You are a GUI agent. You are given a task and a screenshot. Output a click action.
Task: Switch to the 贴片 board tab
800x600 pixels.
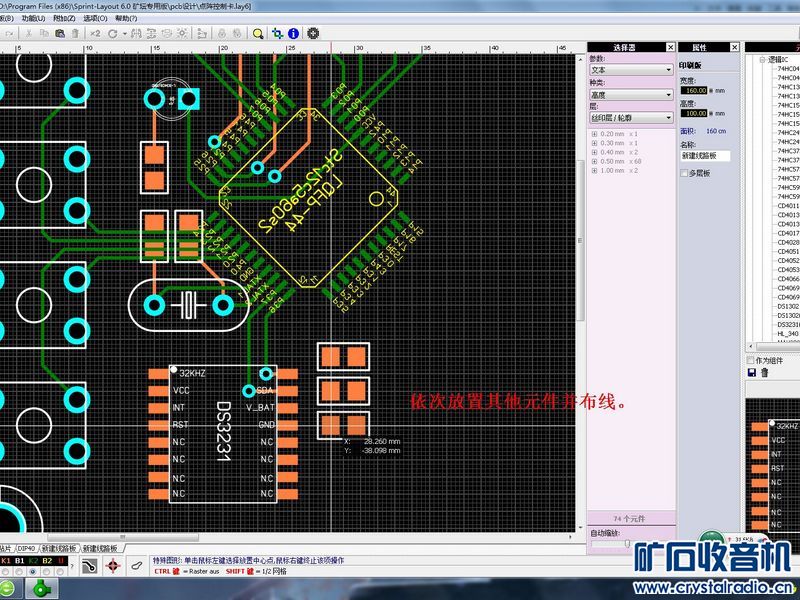point(6,548)
